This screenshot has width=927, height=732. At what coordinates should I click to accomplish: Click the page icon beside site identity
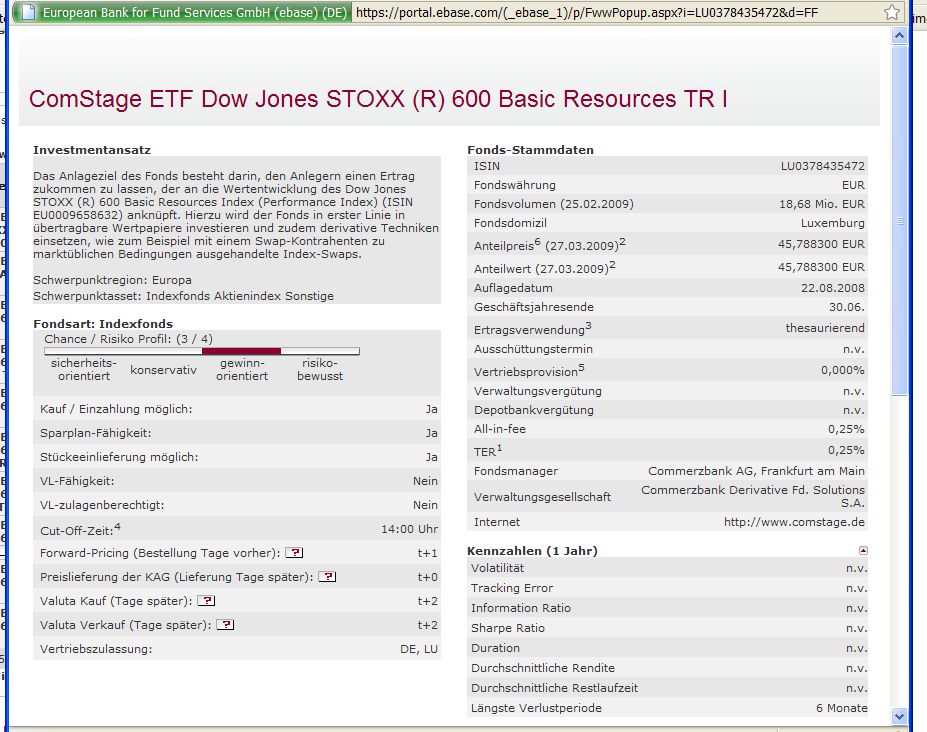coord(27,12)
